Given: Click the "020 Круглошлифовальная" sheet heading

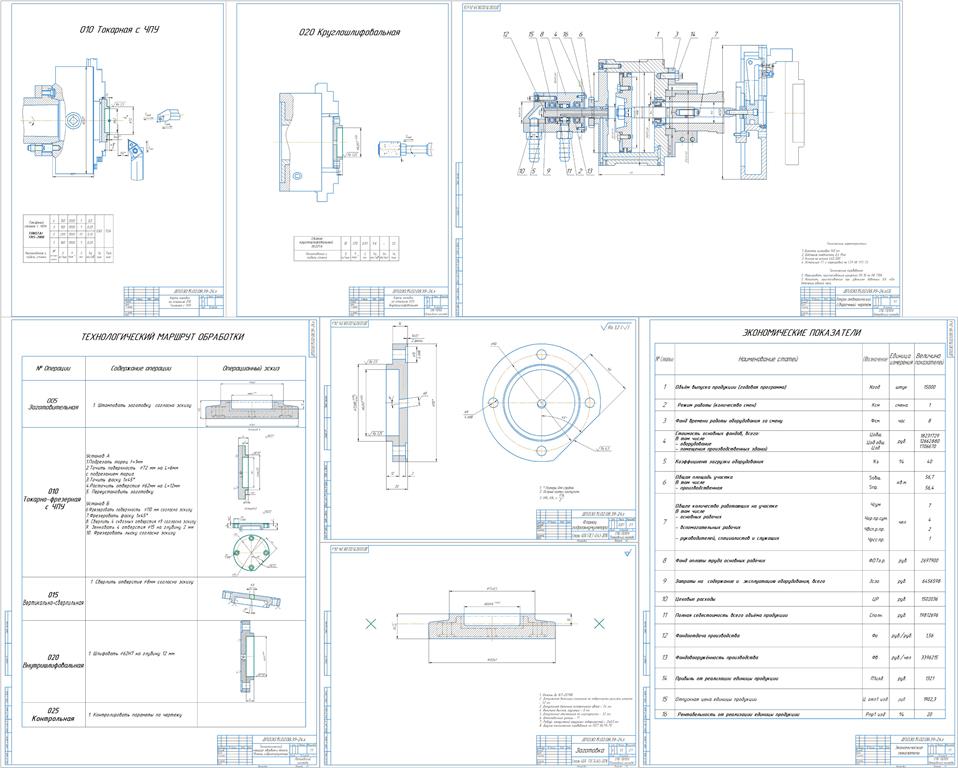Looking at the screenshot, I should pyautogui.click(x=349, y=33).
